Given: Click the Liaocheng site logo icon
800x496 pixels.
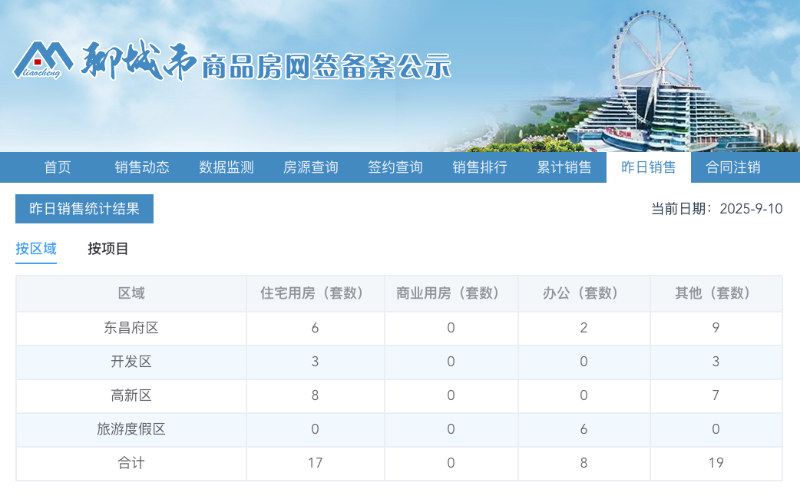Looking at the screenshot, I should [x=42, y=61].
